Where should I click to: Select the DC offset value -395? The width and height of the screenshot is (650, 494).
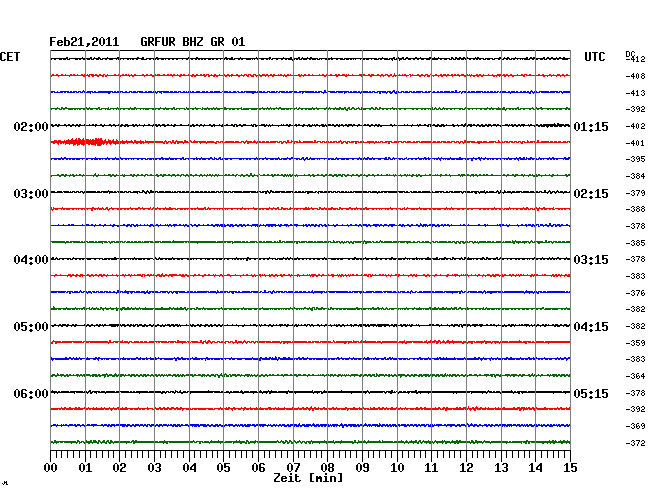point(635,159)
